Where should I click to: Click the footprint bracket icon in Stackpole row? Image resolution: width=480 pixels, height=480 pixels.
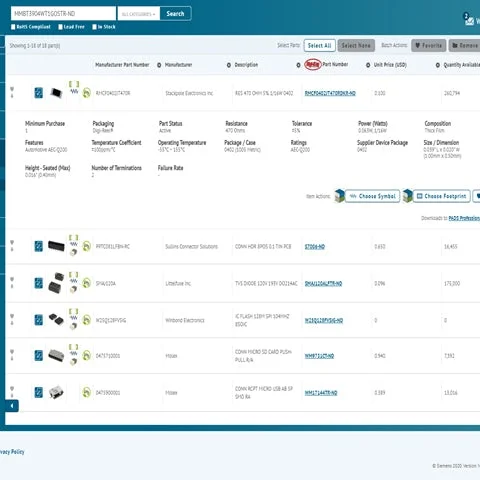click(74, 84)
